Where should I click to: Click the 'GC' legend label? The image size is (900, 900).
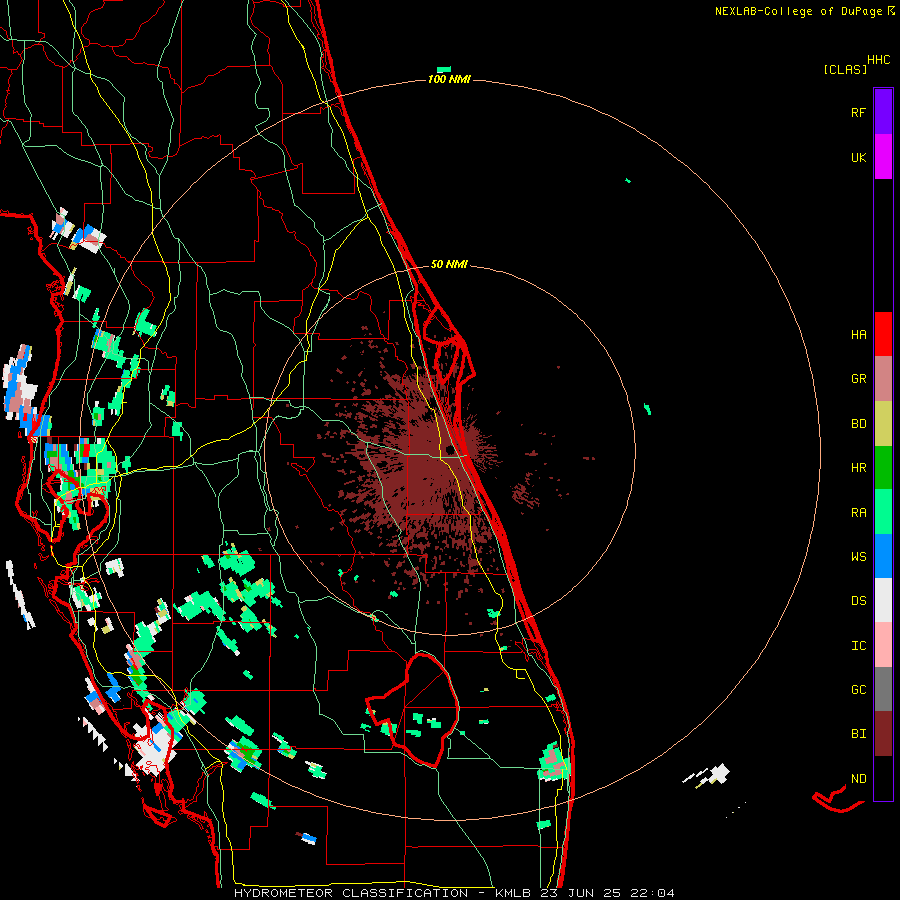point(858,690)
